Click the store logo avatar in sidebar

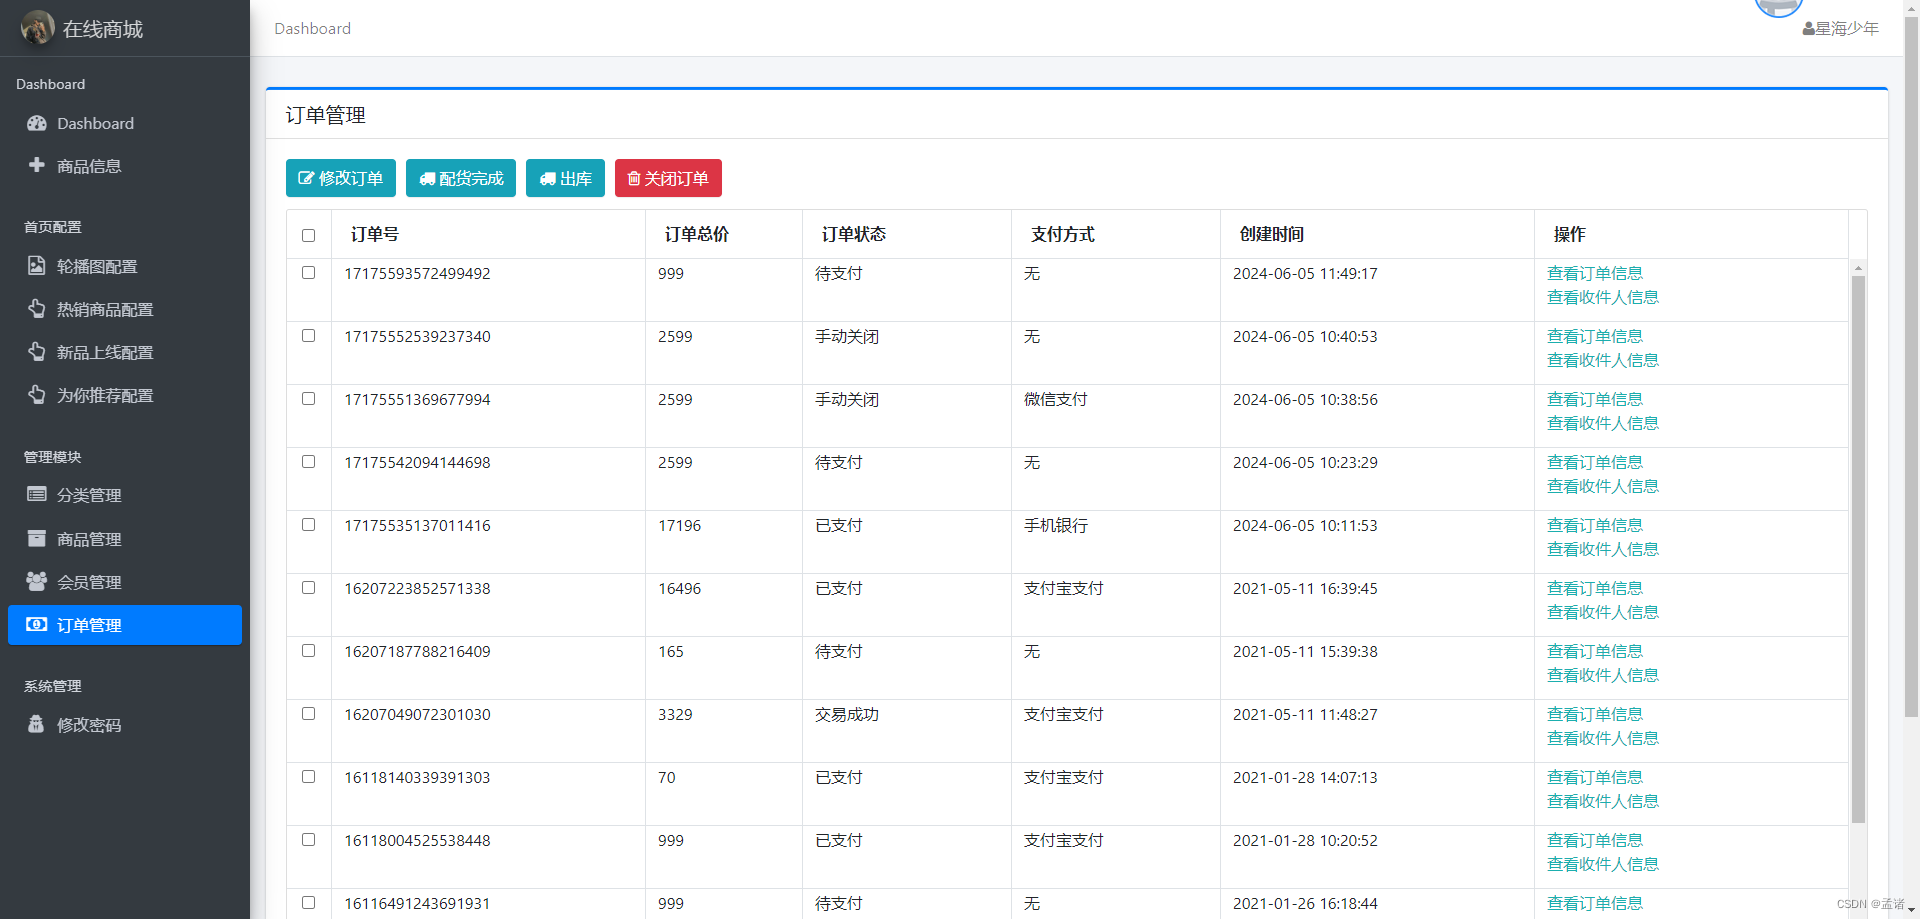pyautogui.click(x=38, y=28)
